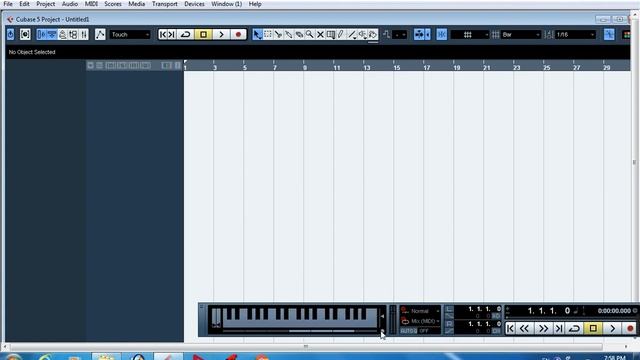Open the 1/16 quantize dropdown
The width and height of the screenshot is (640, 360).
tap(576, 35)
